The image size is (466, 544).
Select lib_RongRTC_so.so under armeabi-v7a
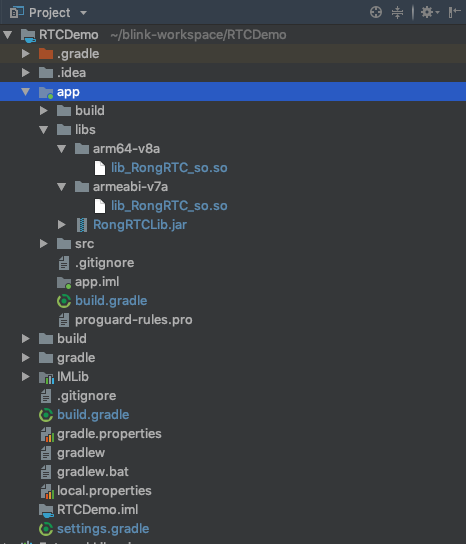point(169,206)
